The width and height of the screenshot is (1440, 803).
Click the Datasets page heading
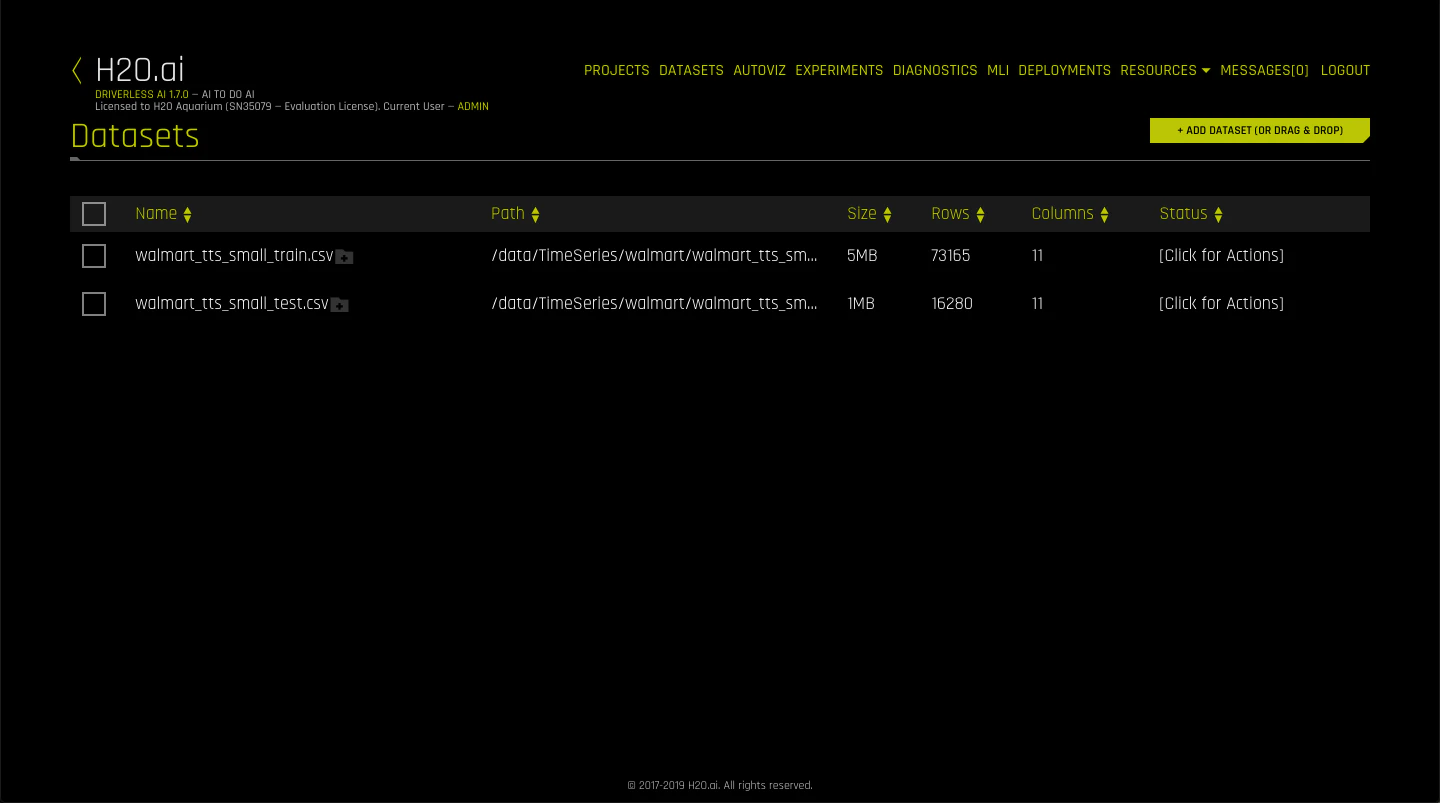click(135, 136)
